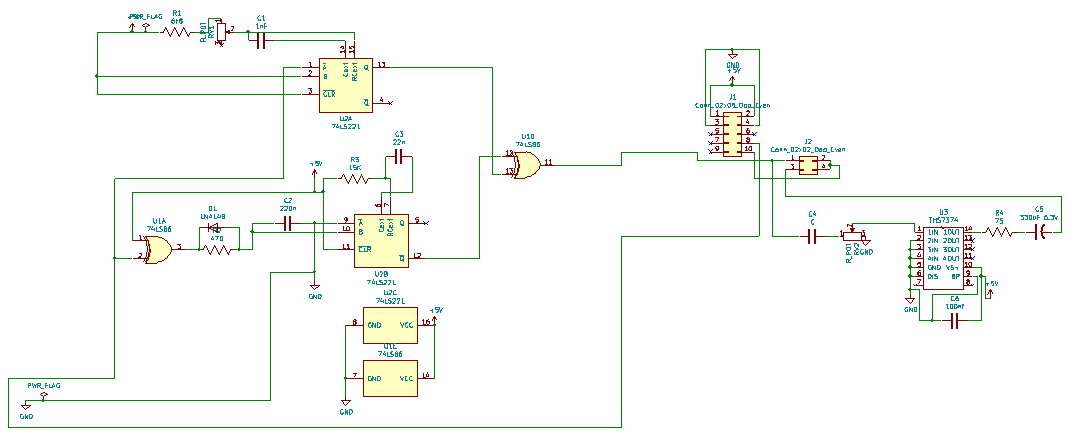Click the '74LS86' label above U1A gate
The height and width of the screenshot is (448, 1070).
pyautogui.click(x=160, y=228)
